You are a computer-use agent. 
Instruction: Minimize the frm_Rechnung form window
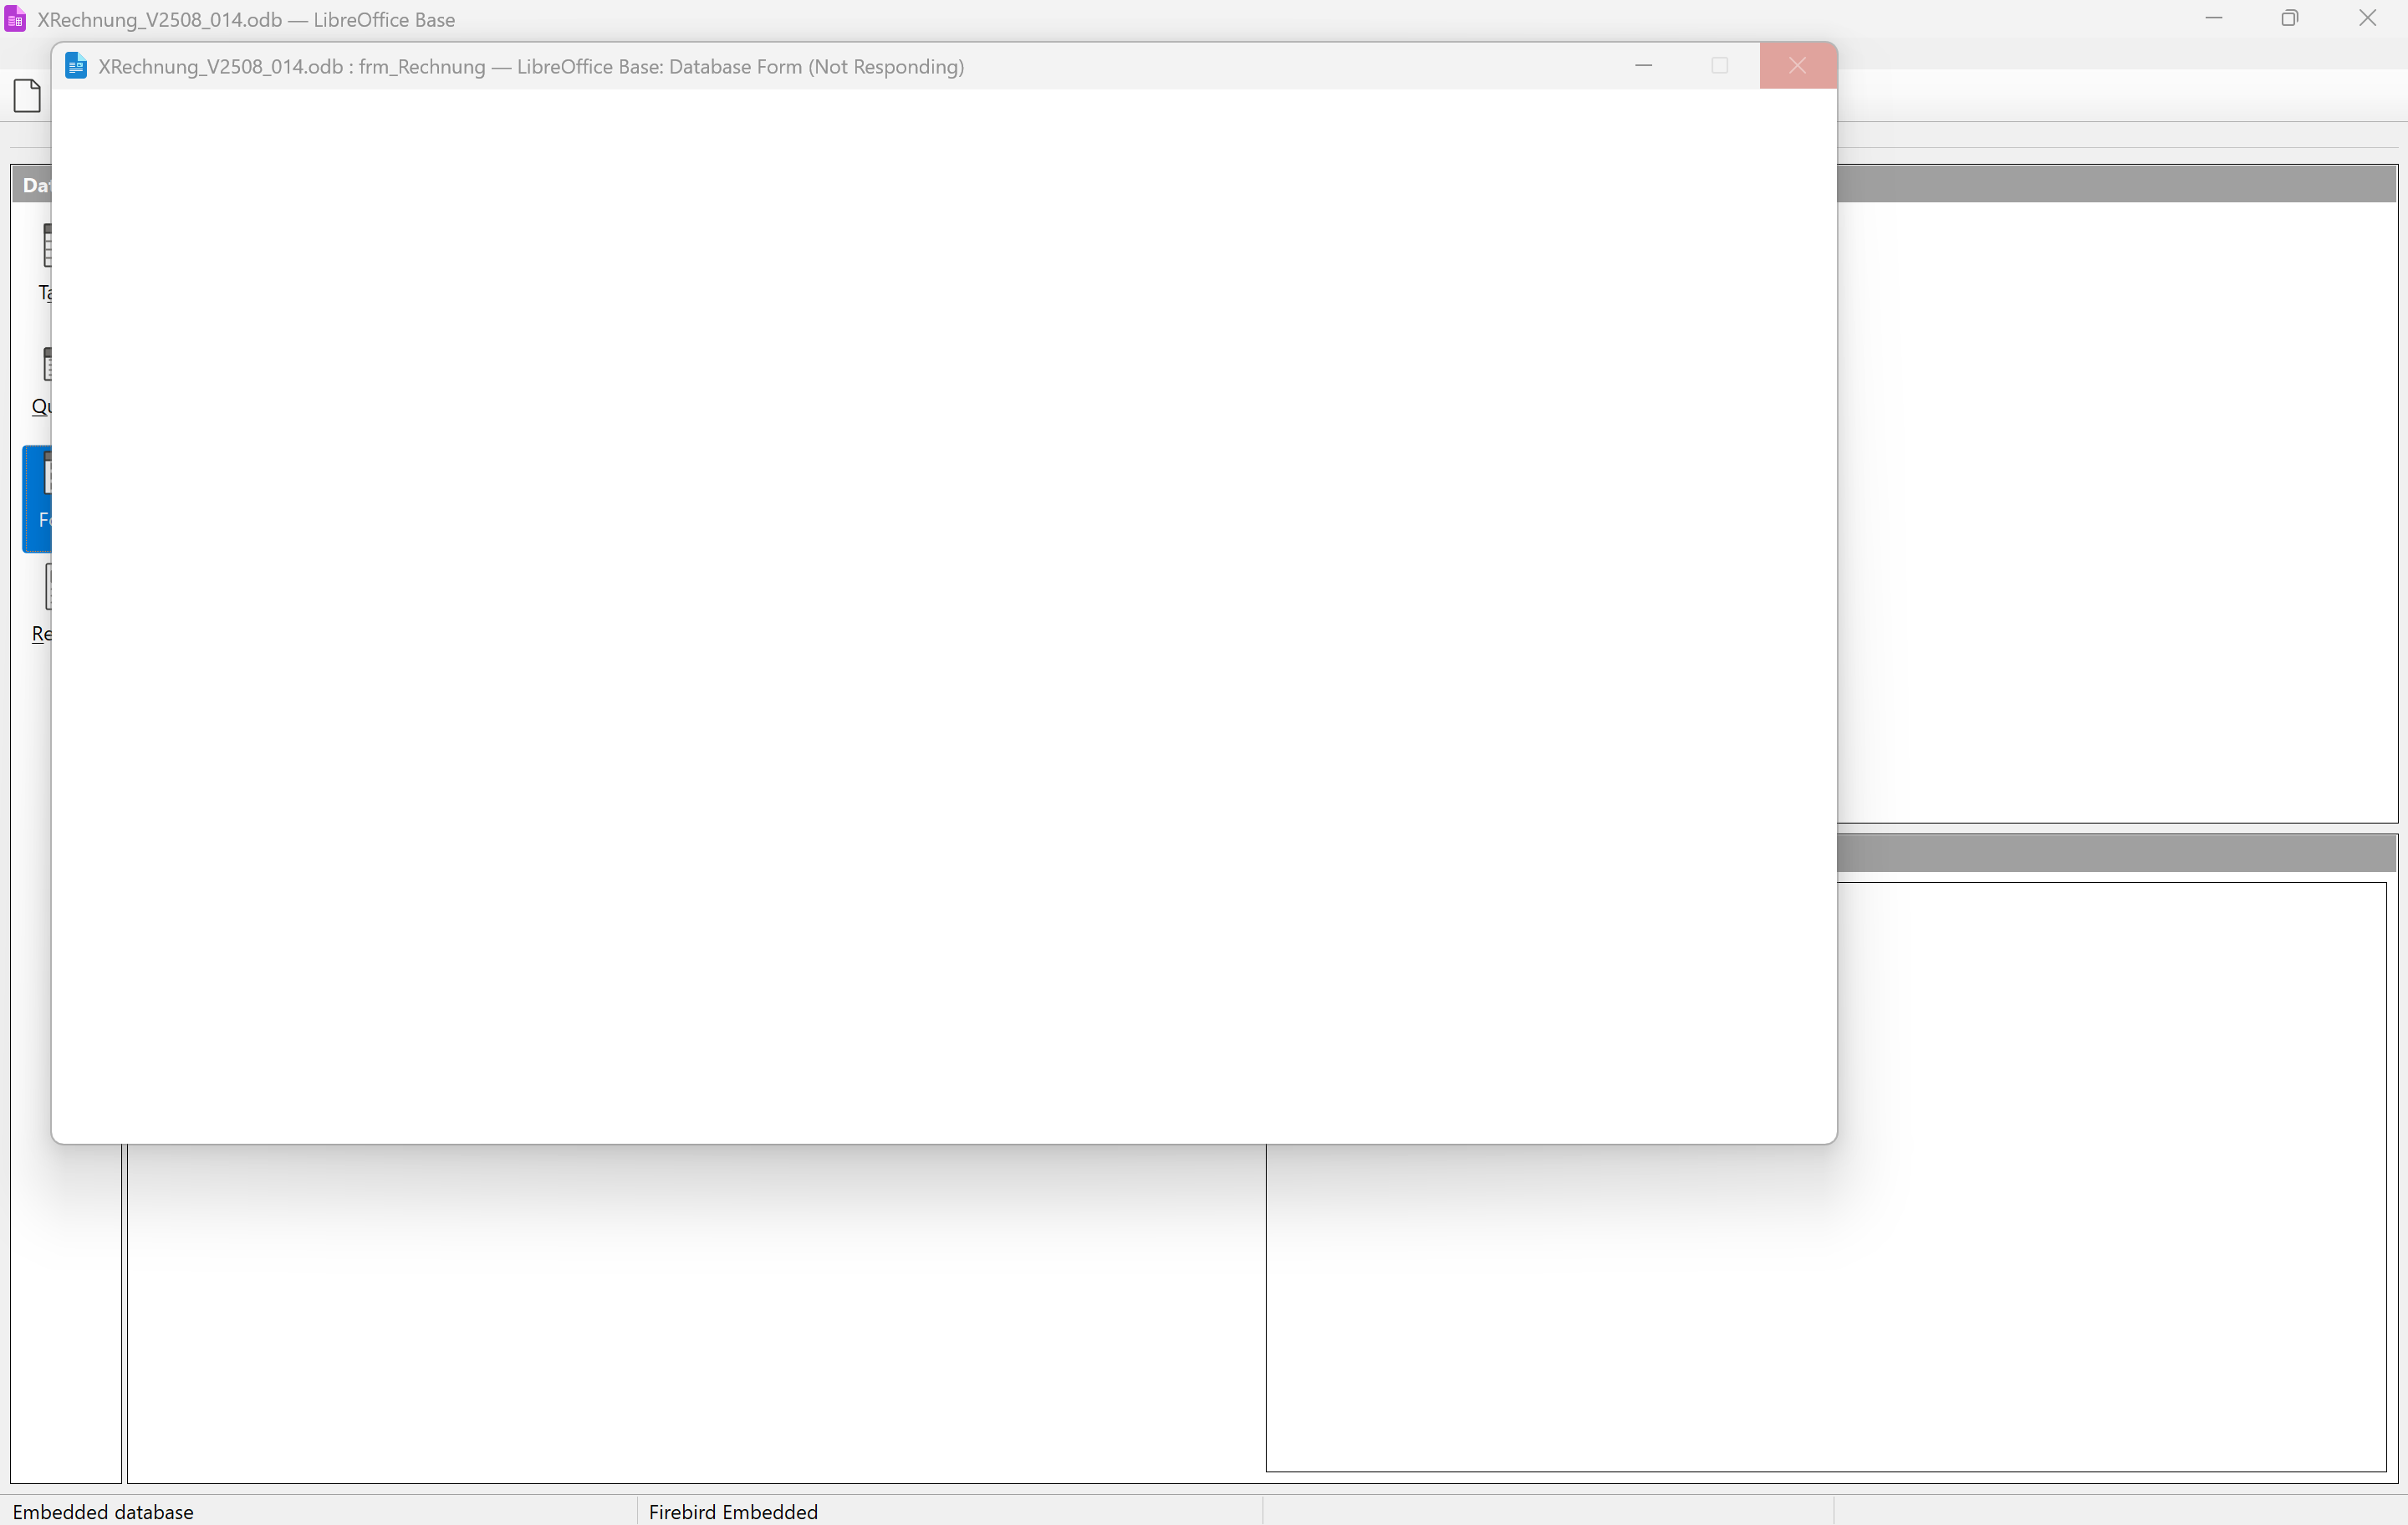tap(1643, 66)
